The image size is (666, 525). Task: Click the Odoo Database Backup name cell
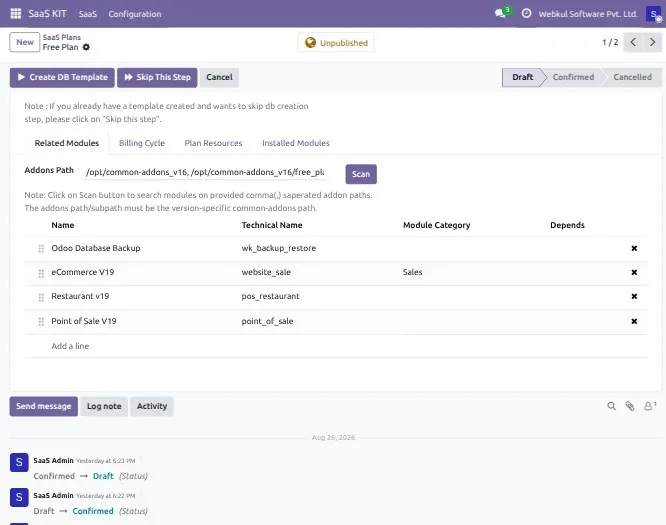[96, 248]
